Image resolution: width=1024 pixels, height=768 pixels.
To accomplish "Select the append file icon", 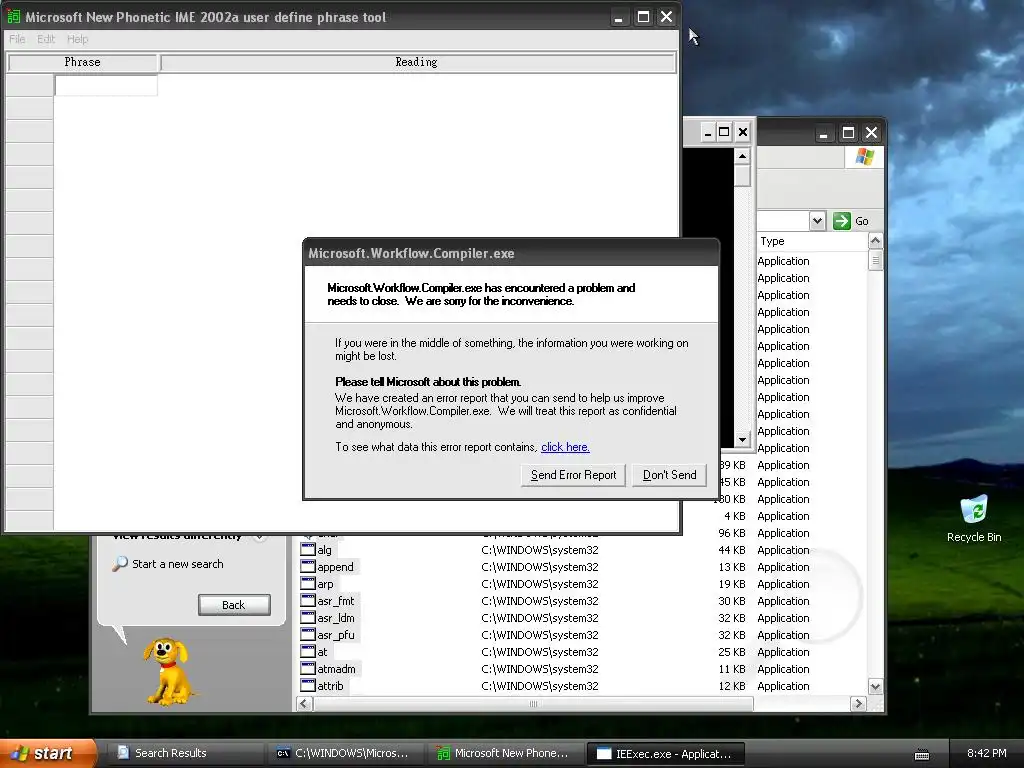I will pos(308,566).
